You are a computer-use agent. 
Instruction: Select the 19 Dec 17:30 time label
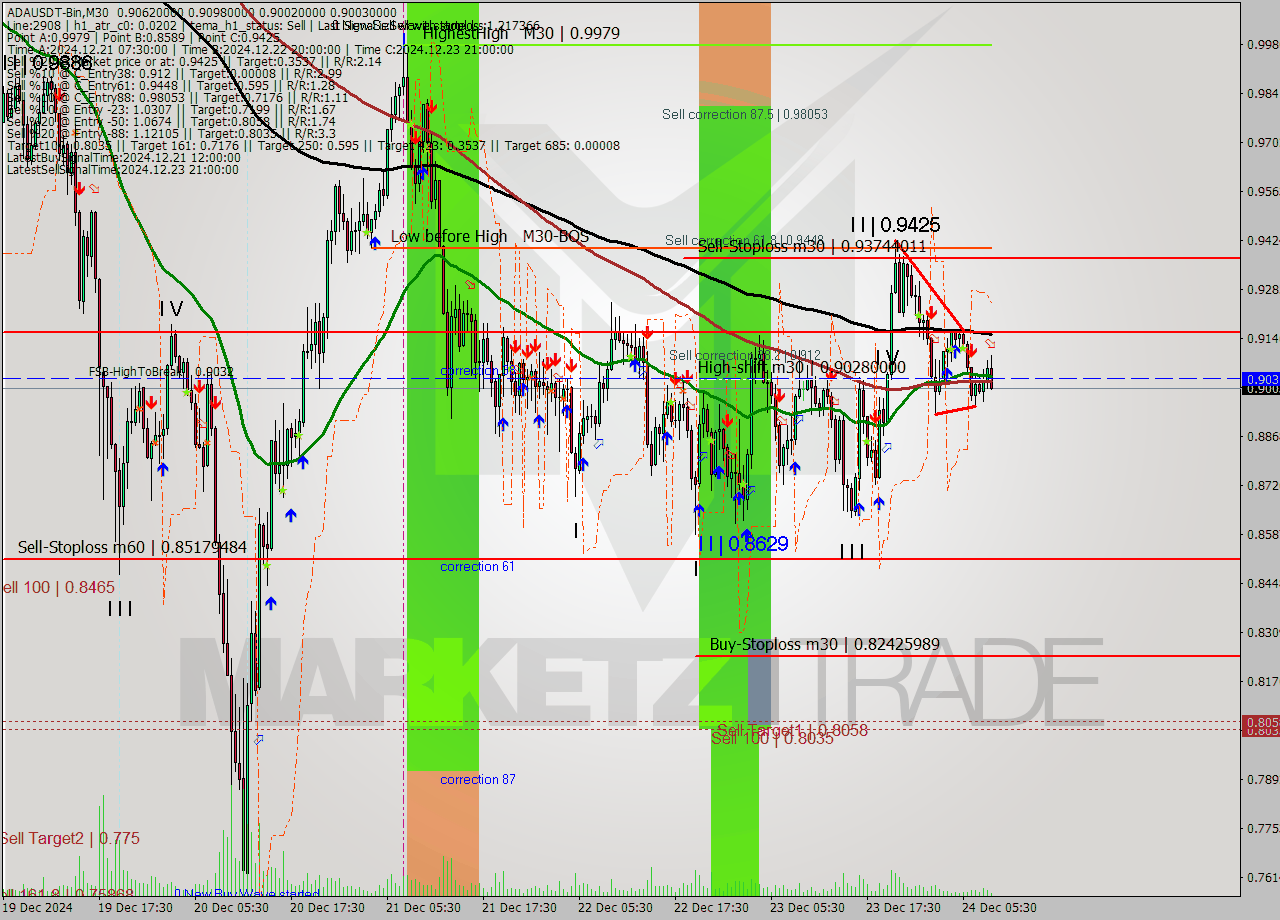coord(133,908)
